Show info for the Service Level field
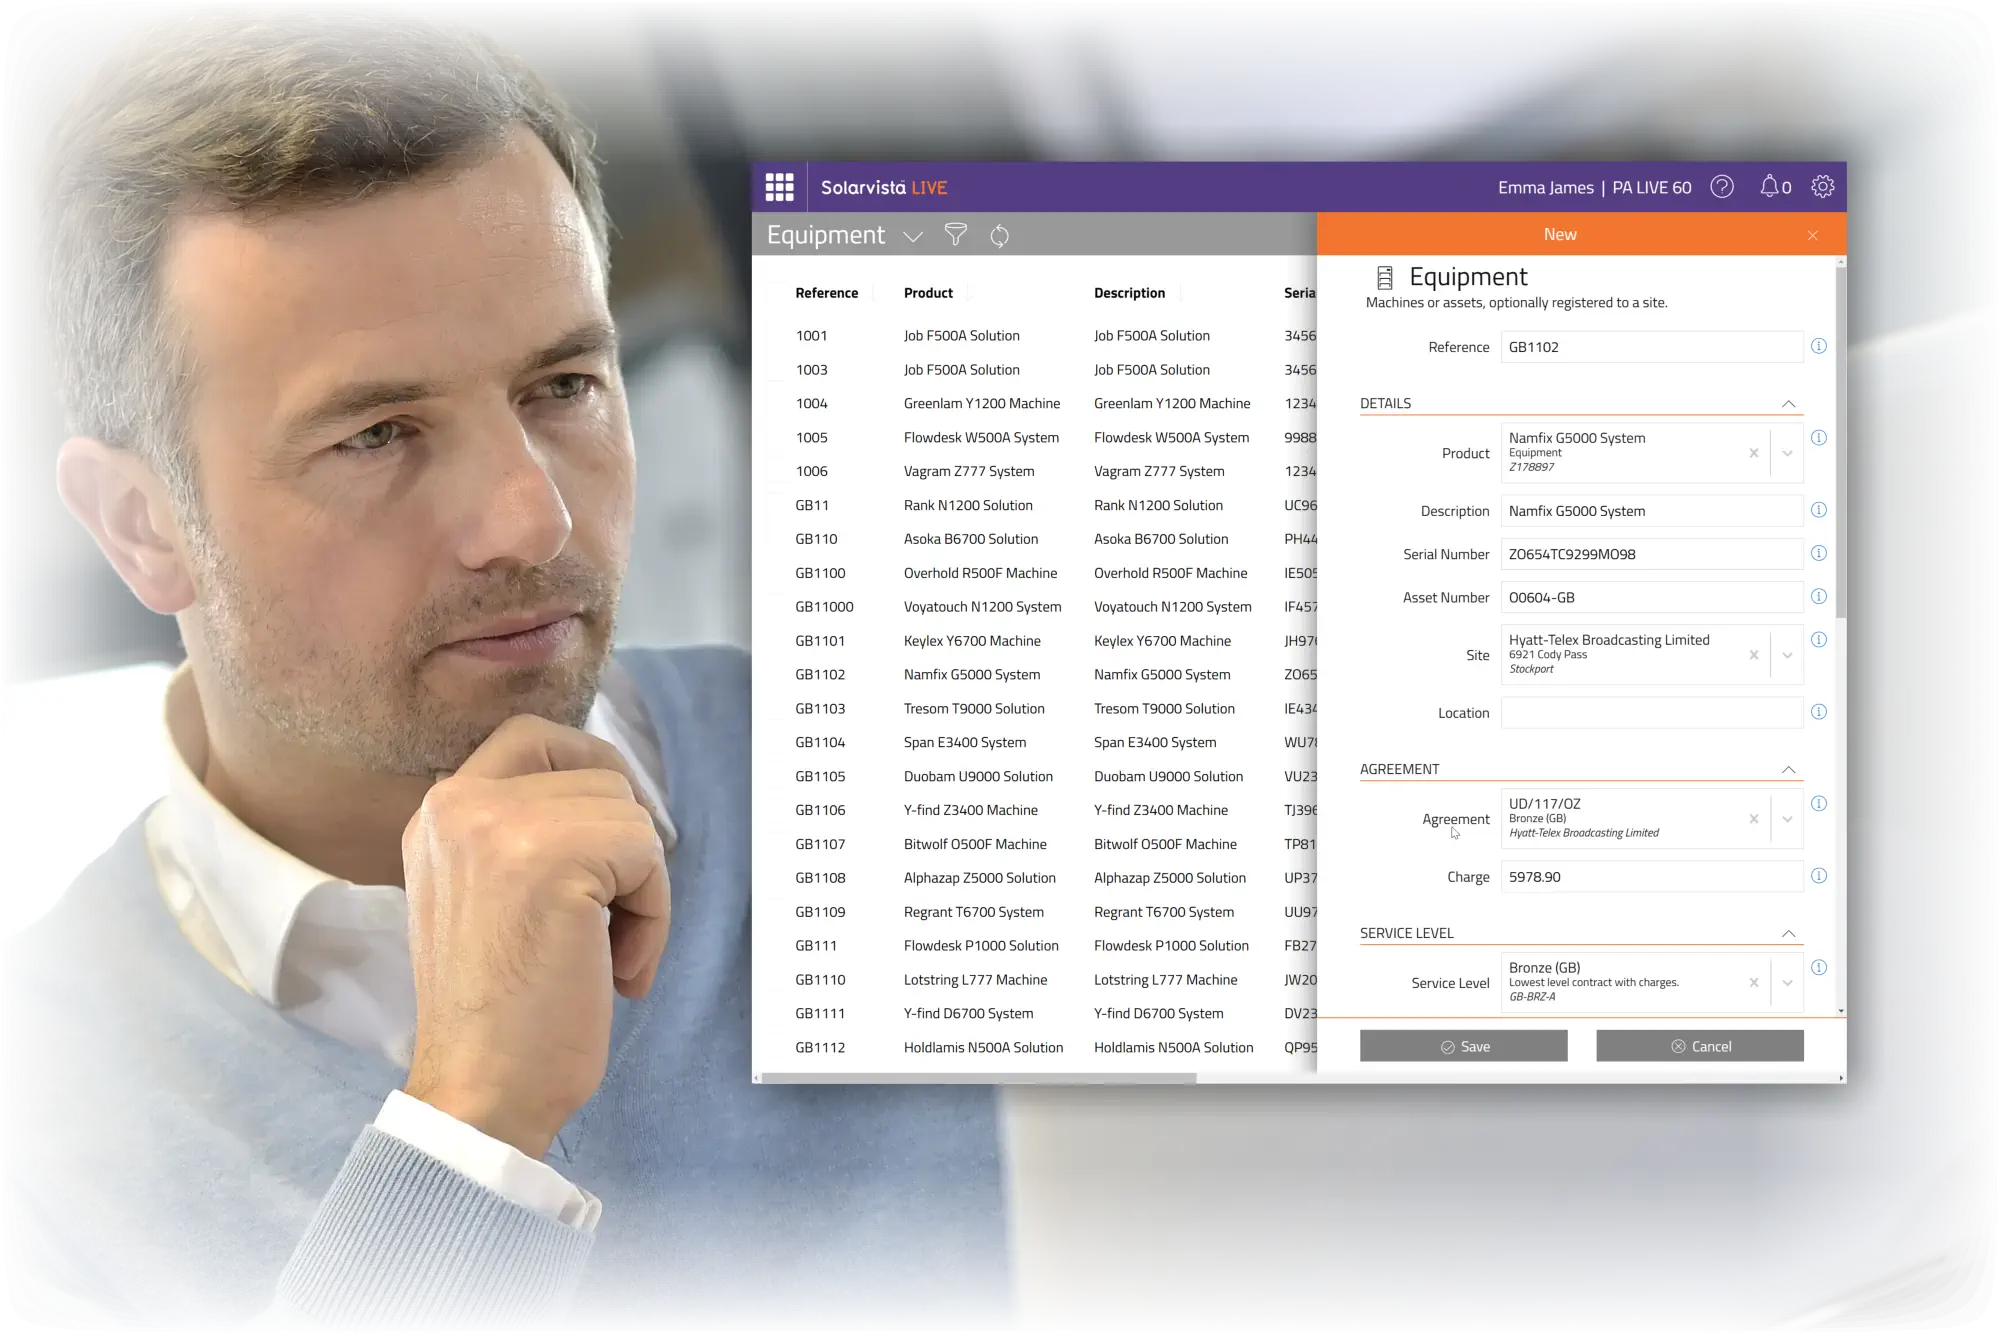Viewport: 2000px width, 1334px height. (1819, 968)
